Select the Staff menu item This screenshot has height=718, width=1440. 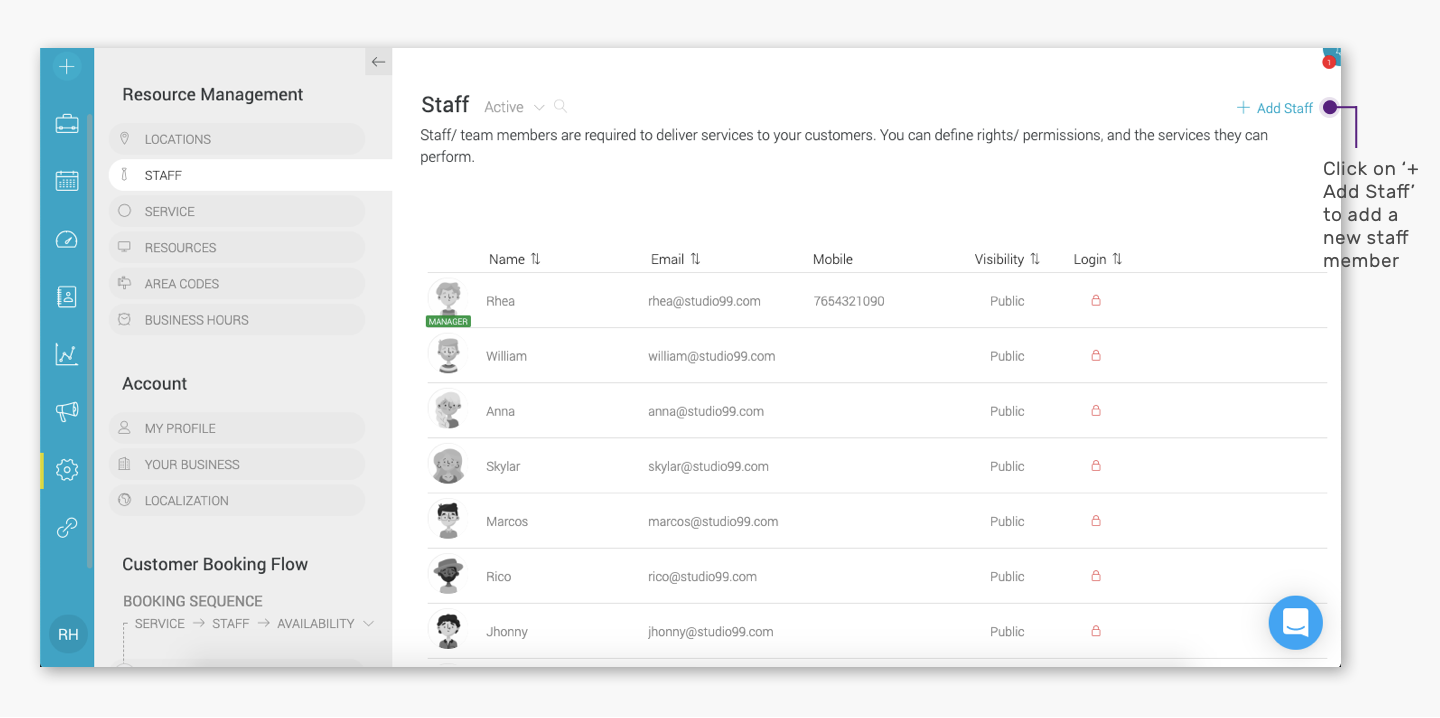click(250, 175)
